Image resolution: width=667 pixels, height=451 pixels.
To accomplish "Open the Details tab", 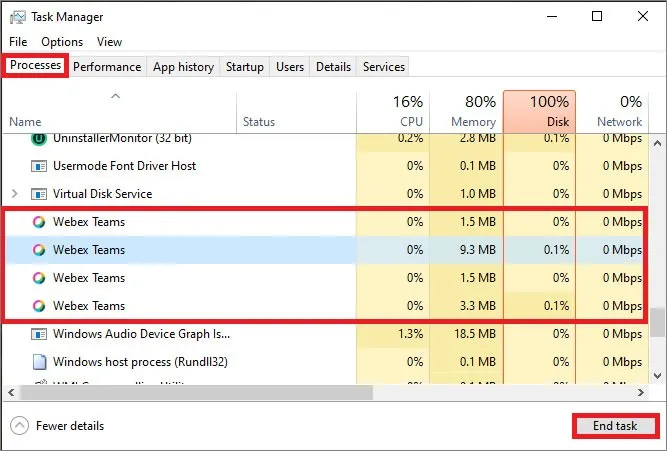I will (x=333, y=67).
